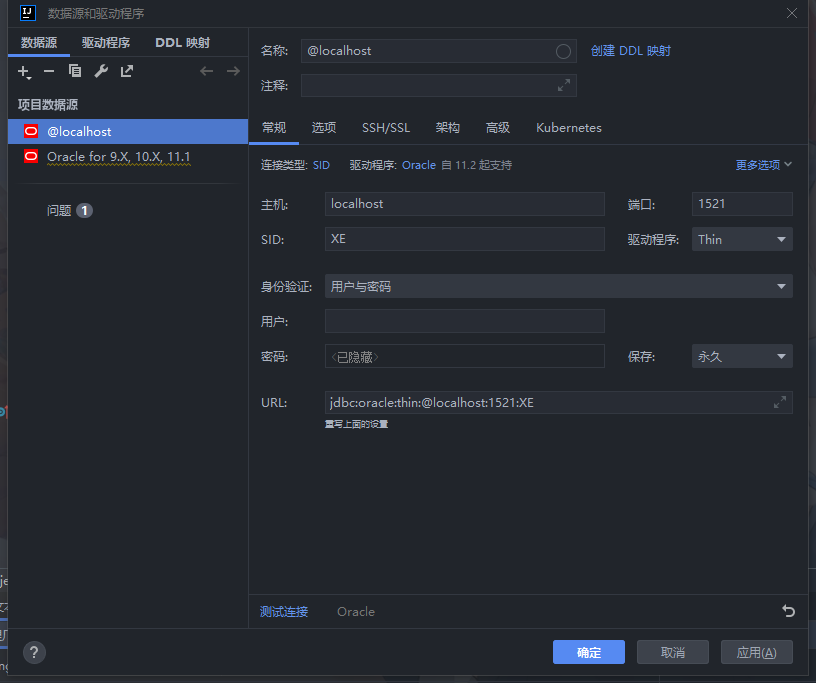Image resolution: width=816 pixels, height=683 pixels.
Task: Click the color circle in the name field
Action: [x=564, y=51]
